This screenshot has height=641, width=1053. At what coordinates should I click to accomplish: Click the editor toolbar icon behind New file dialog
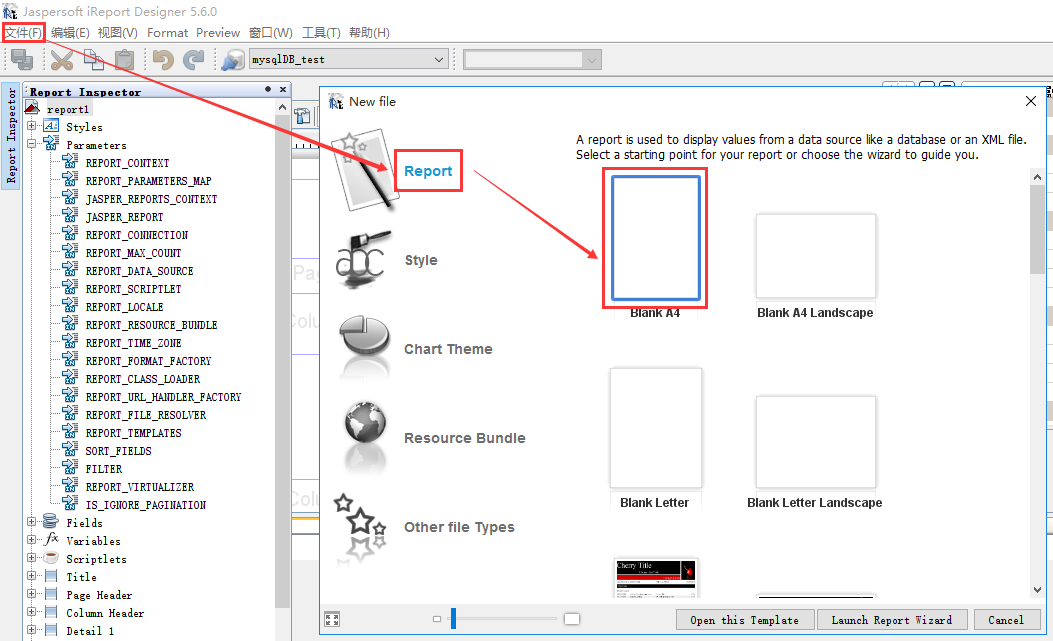303,116
